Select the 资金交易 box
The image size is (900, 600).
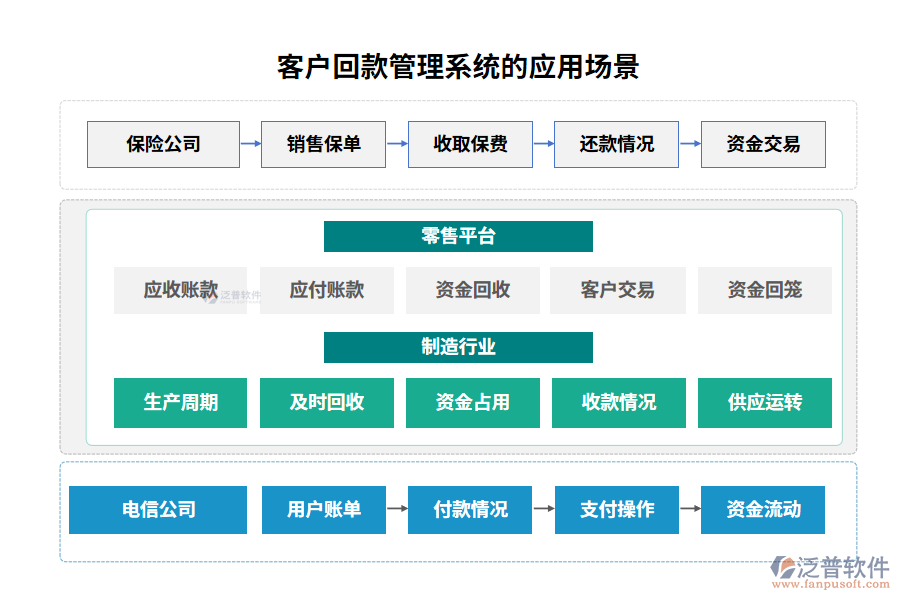(763, 144)
